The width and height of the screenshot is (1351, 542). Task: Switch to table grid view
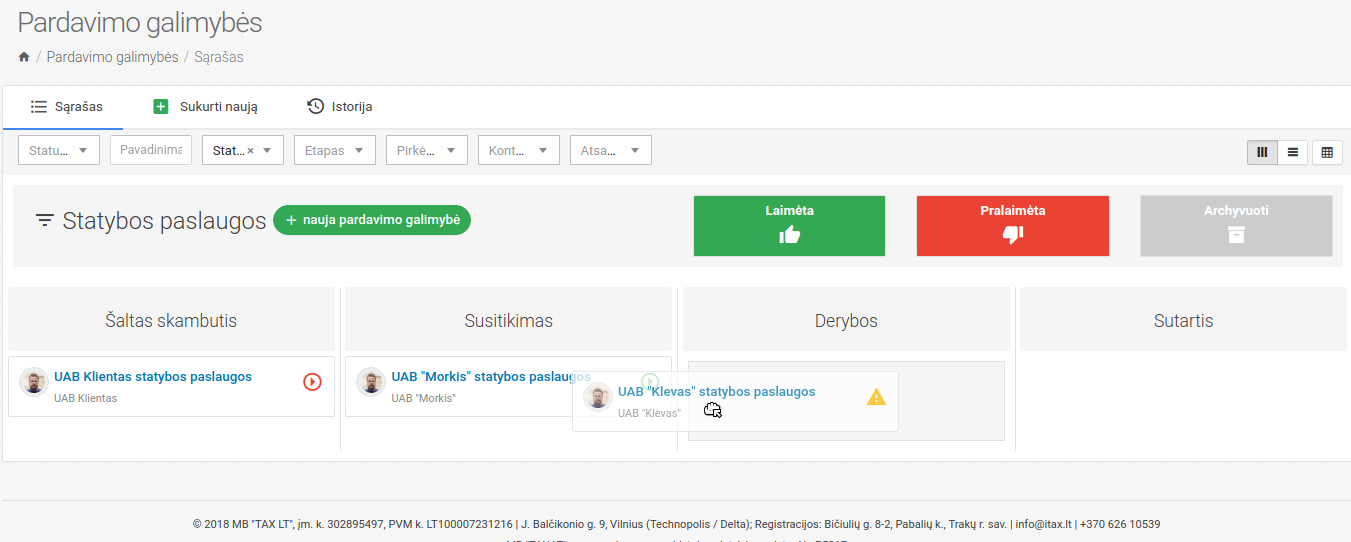[x=1327, y=152]
